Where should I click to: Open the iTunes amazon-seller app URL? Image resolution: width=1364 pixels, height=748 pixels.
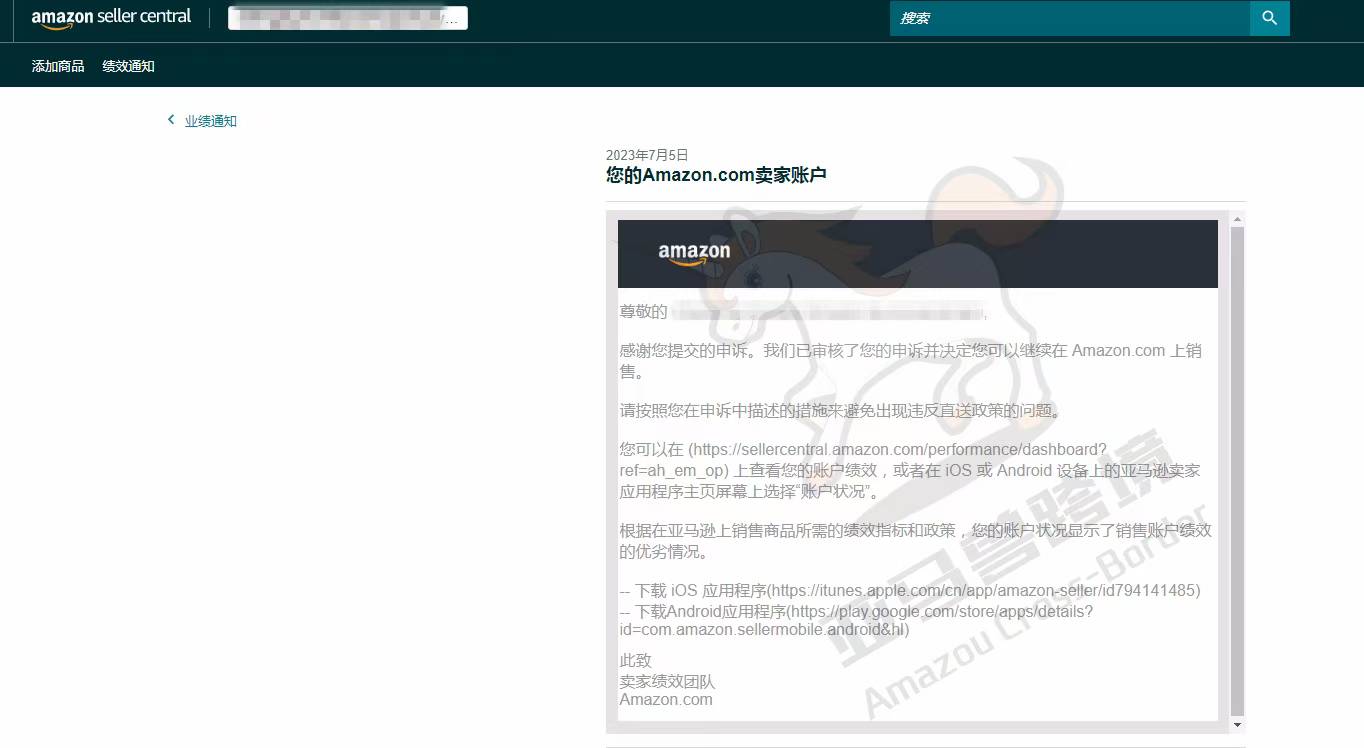click(983, 591)
